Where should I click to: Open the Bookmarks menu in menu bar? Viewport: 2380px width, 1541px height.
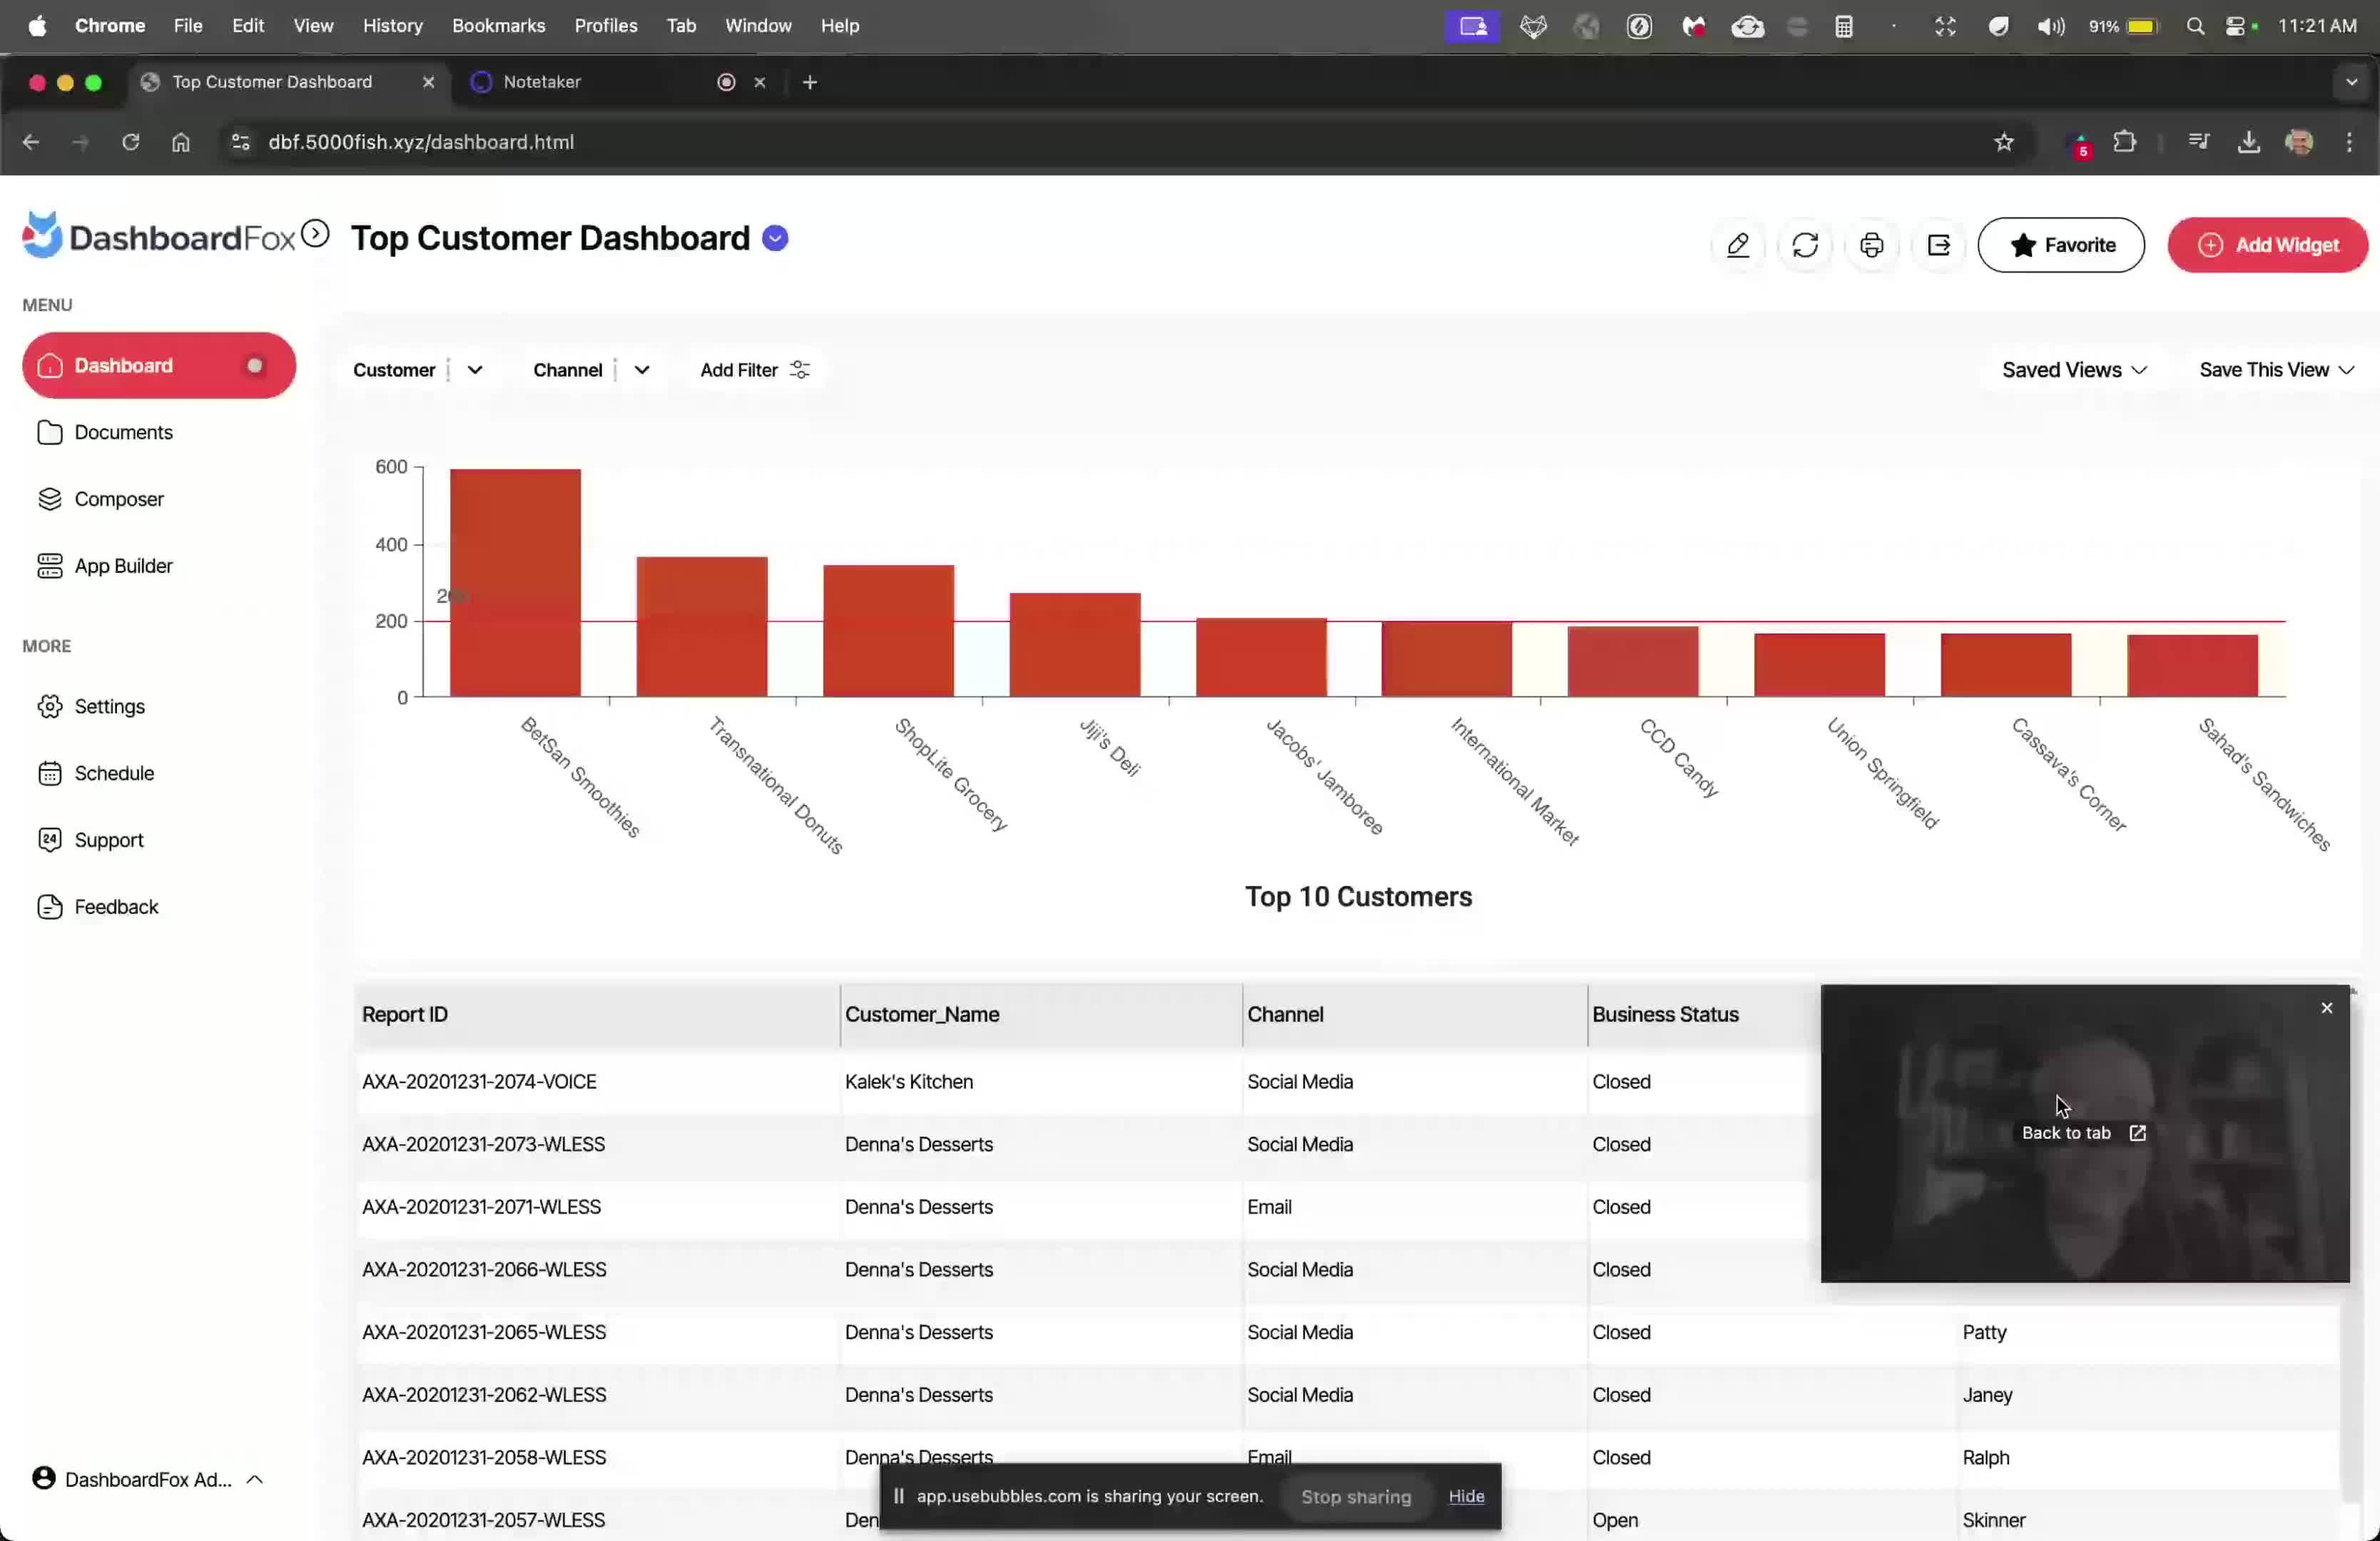pos(498,26)
